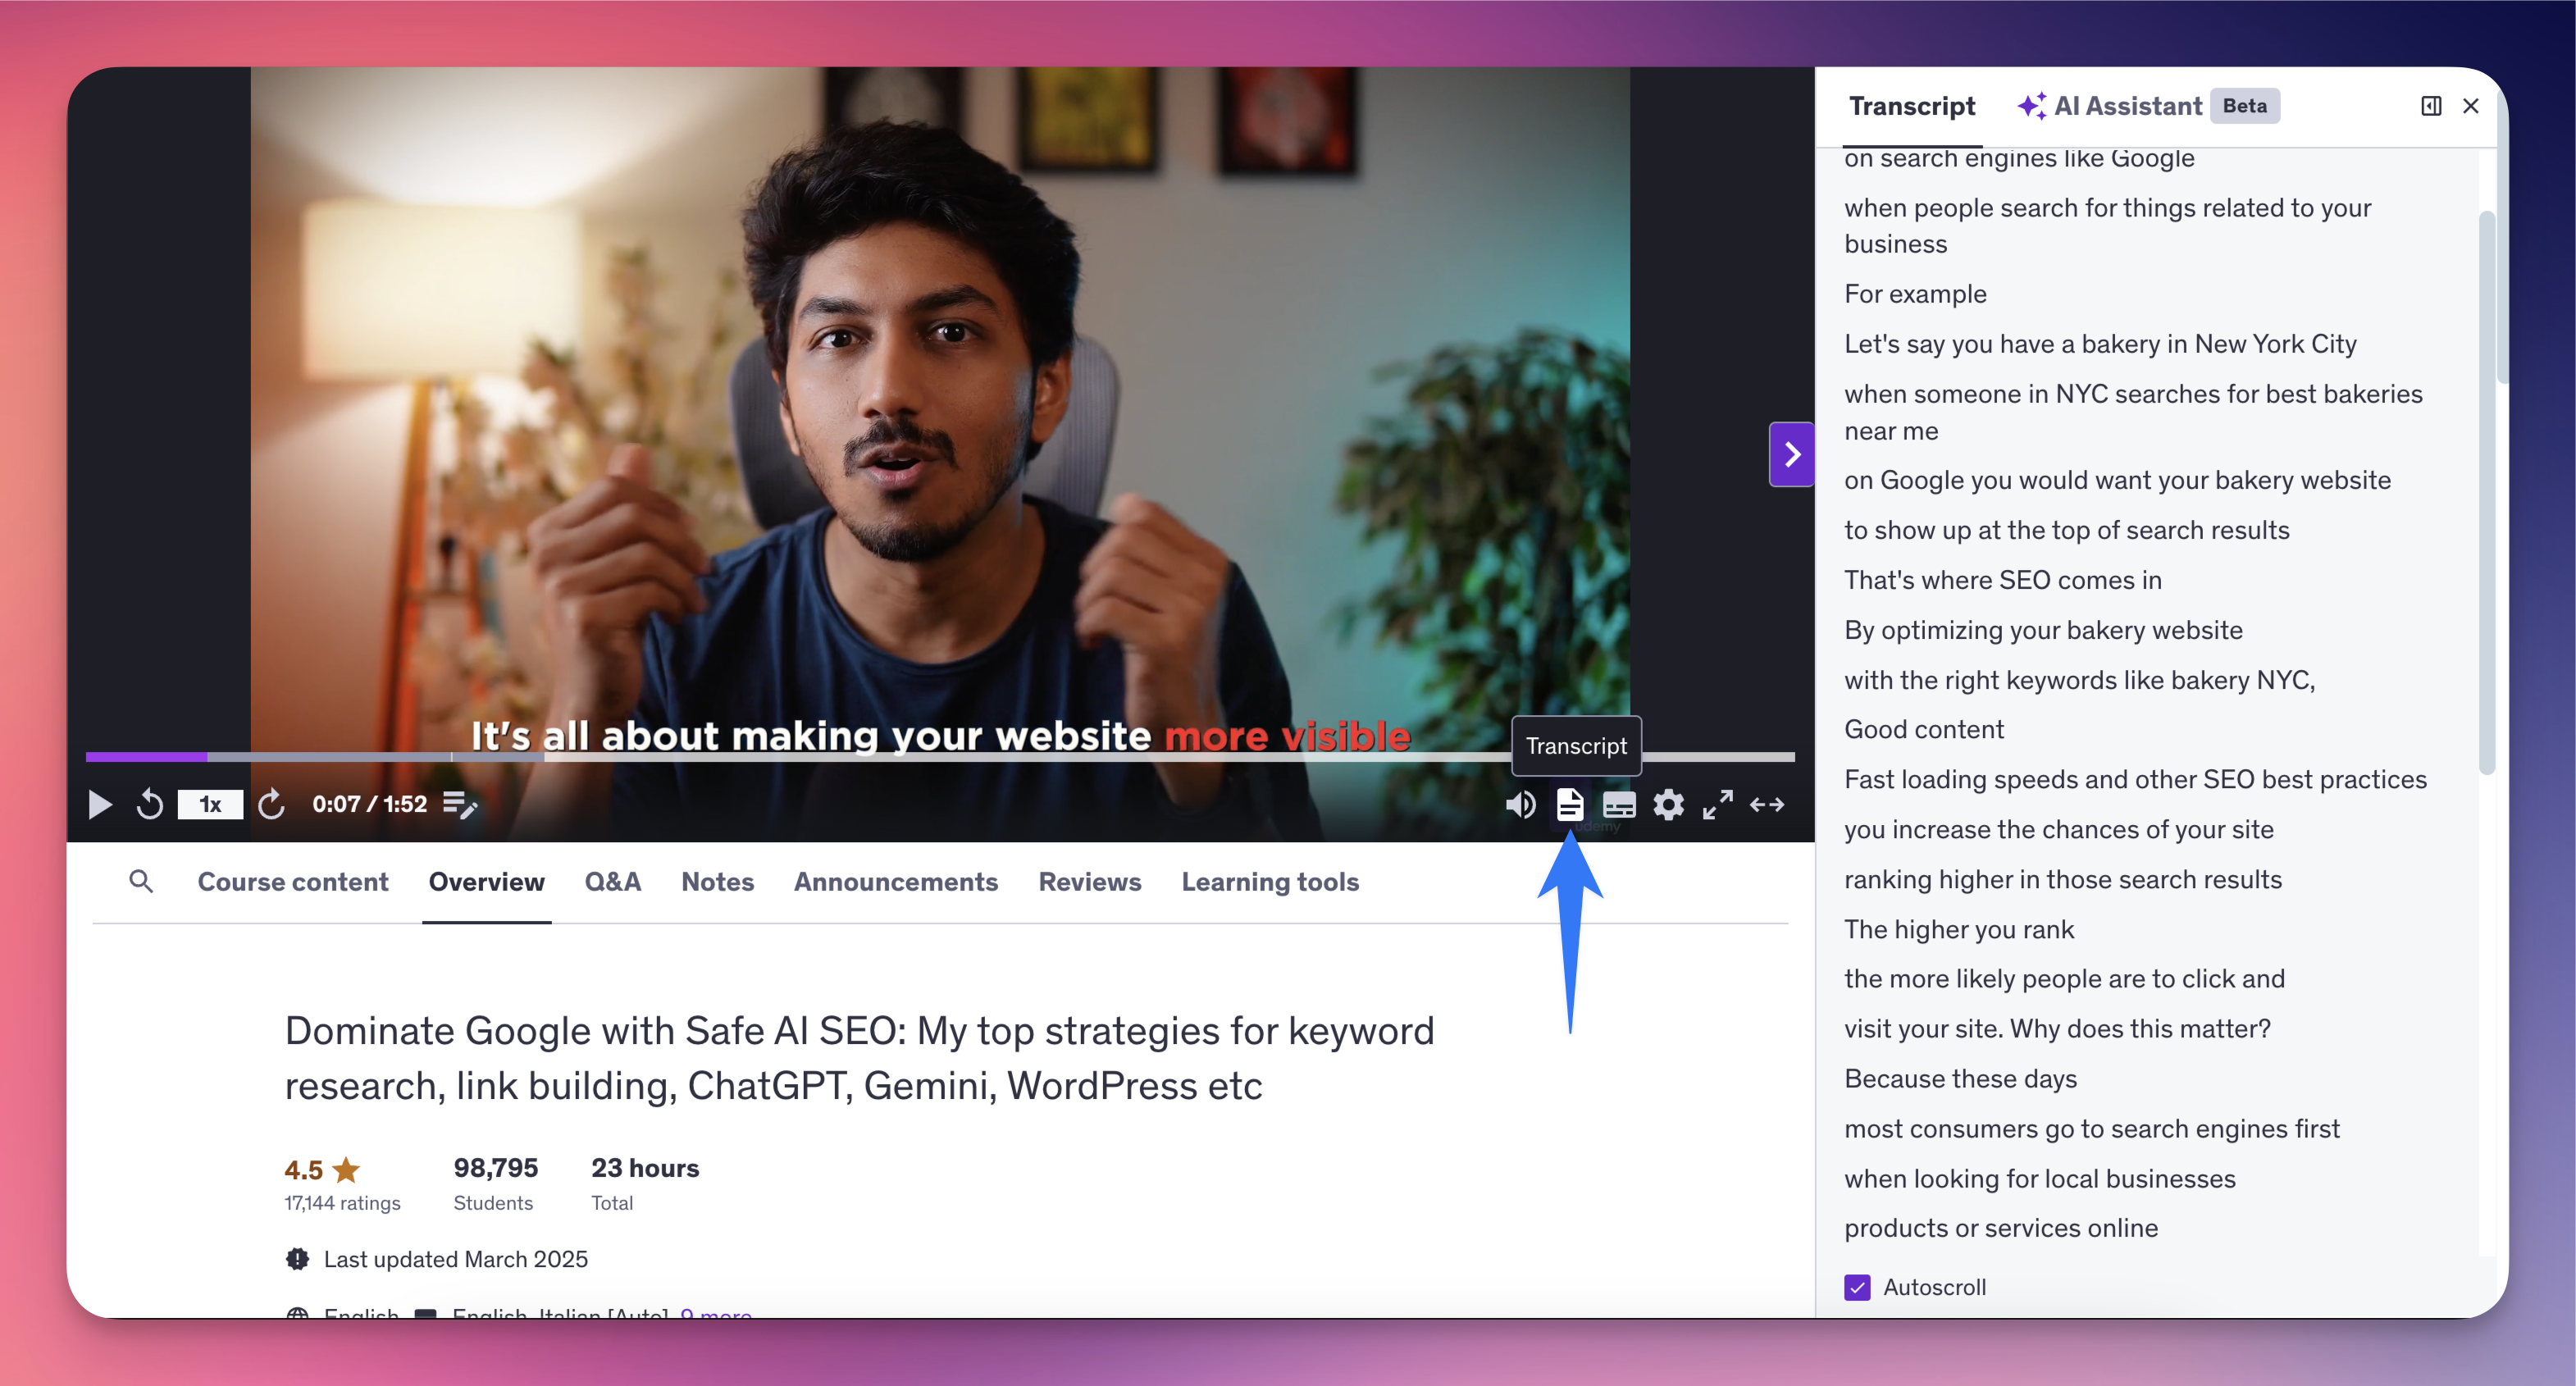Rewind the video five seconds

pyautogui.click(x=150, y=804)
